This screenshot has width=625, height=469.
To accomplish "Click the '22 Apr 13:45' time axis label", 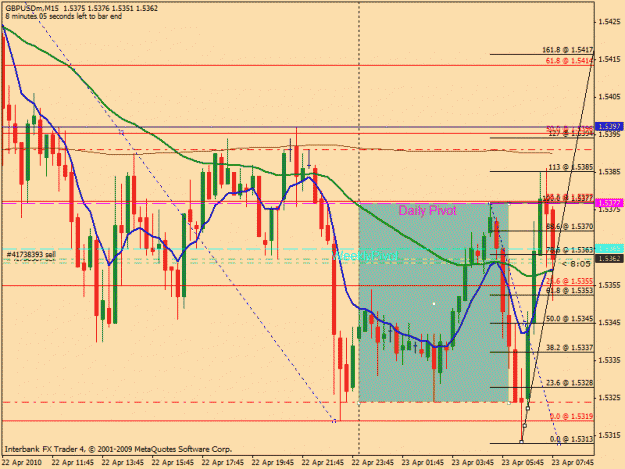I will (x=122, y=463).
